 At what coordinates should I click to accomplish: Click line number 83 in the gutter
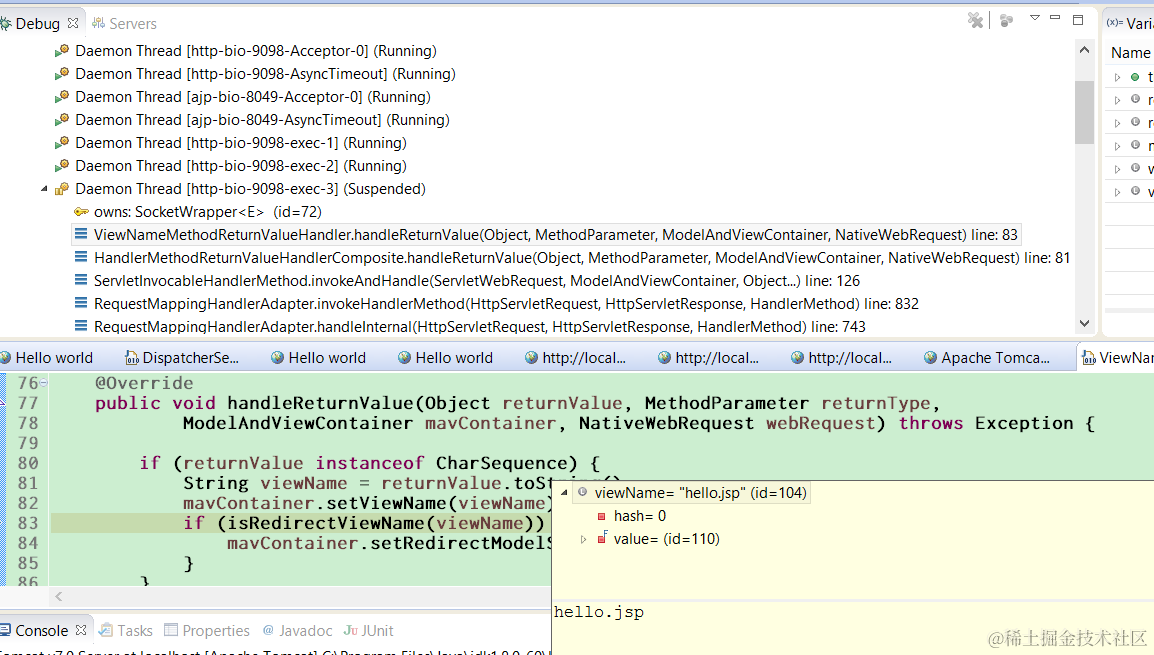click(x=28, y=523)
